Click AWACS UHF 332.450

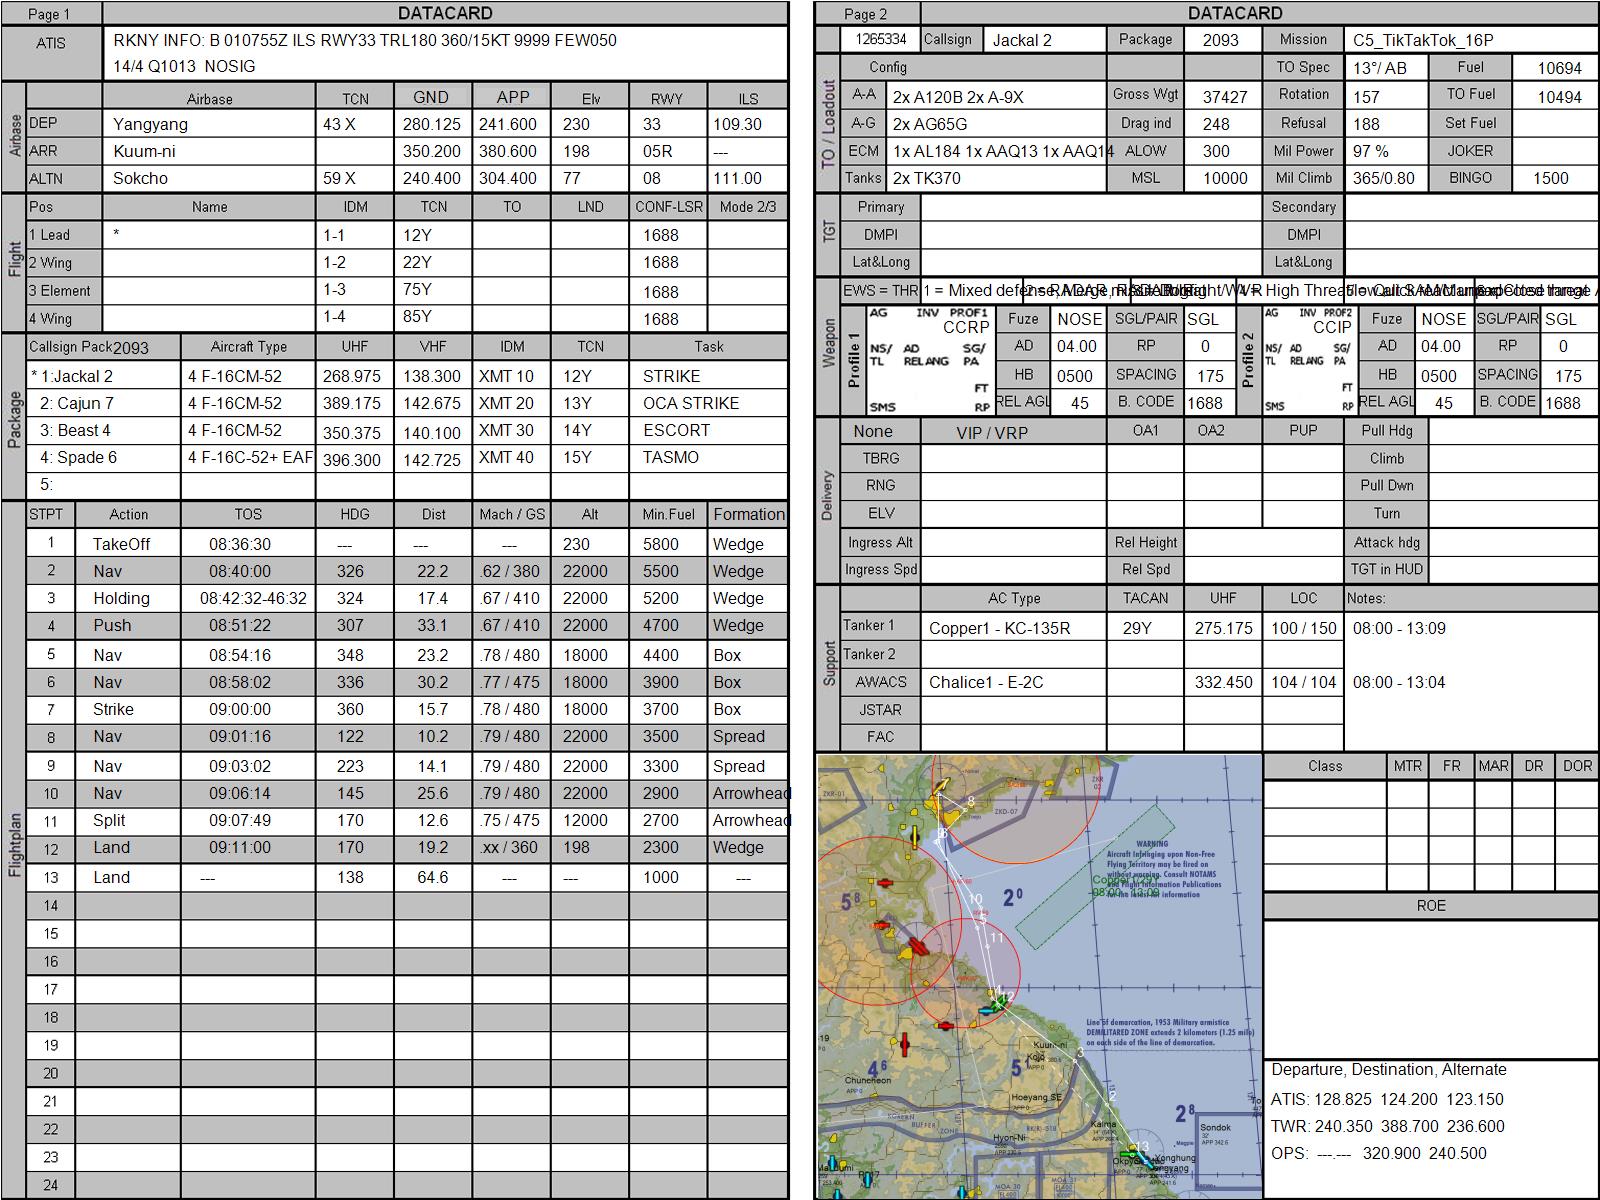1224,682
